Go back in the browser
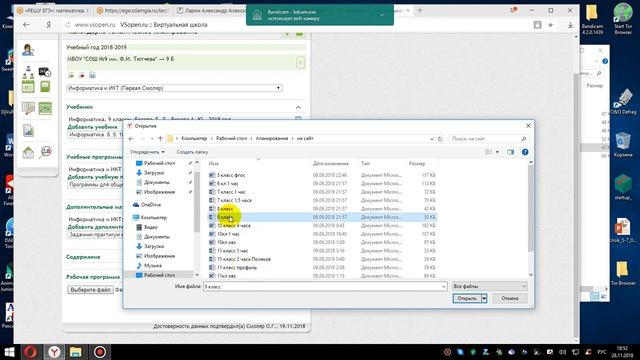 coord(27,25)
